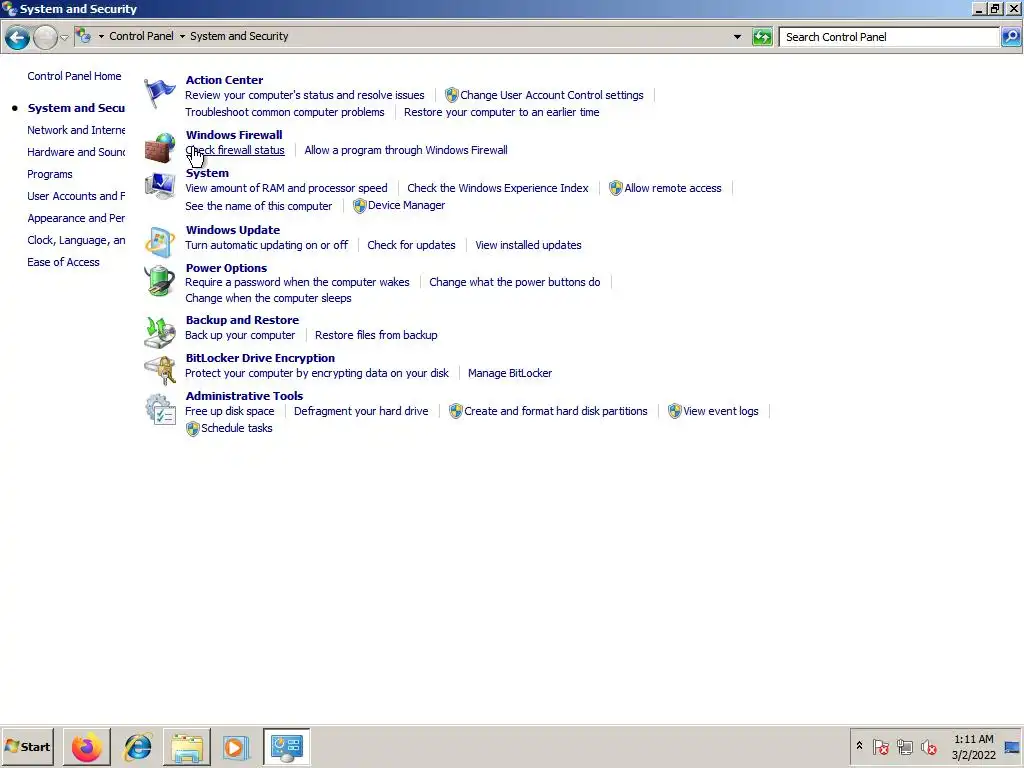Click the Forward navigation arrow button
The image size is (1024, 768).
click(45, 37)
